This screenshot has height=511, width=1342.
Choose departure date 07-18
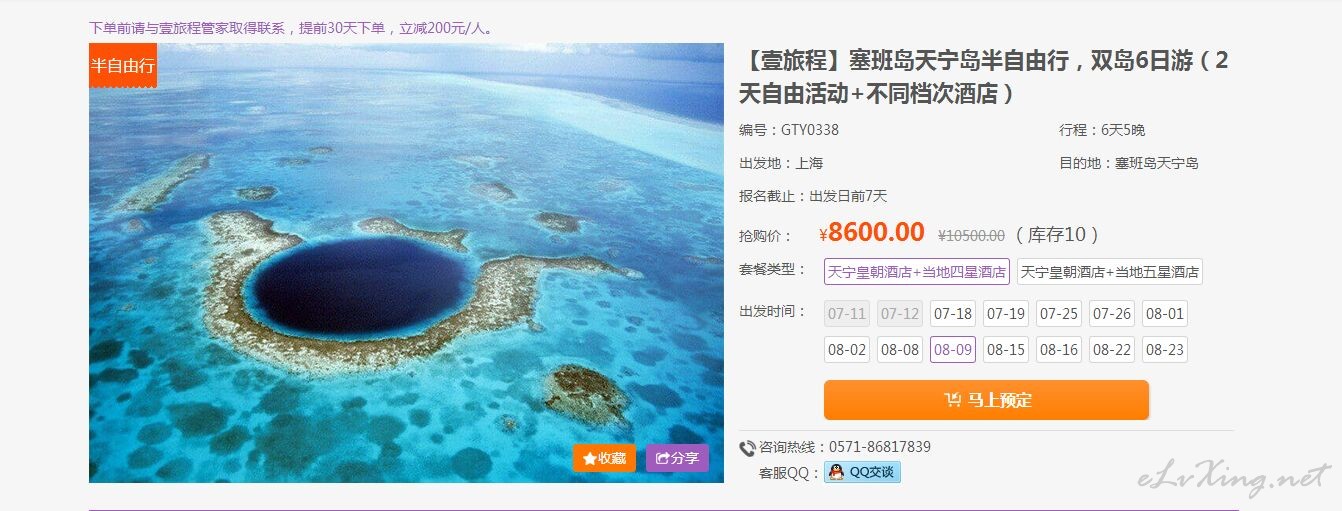pos(953,314)
